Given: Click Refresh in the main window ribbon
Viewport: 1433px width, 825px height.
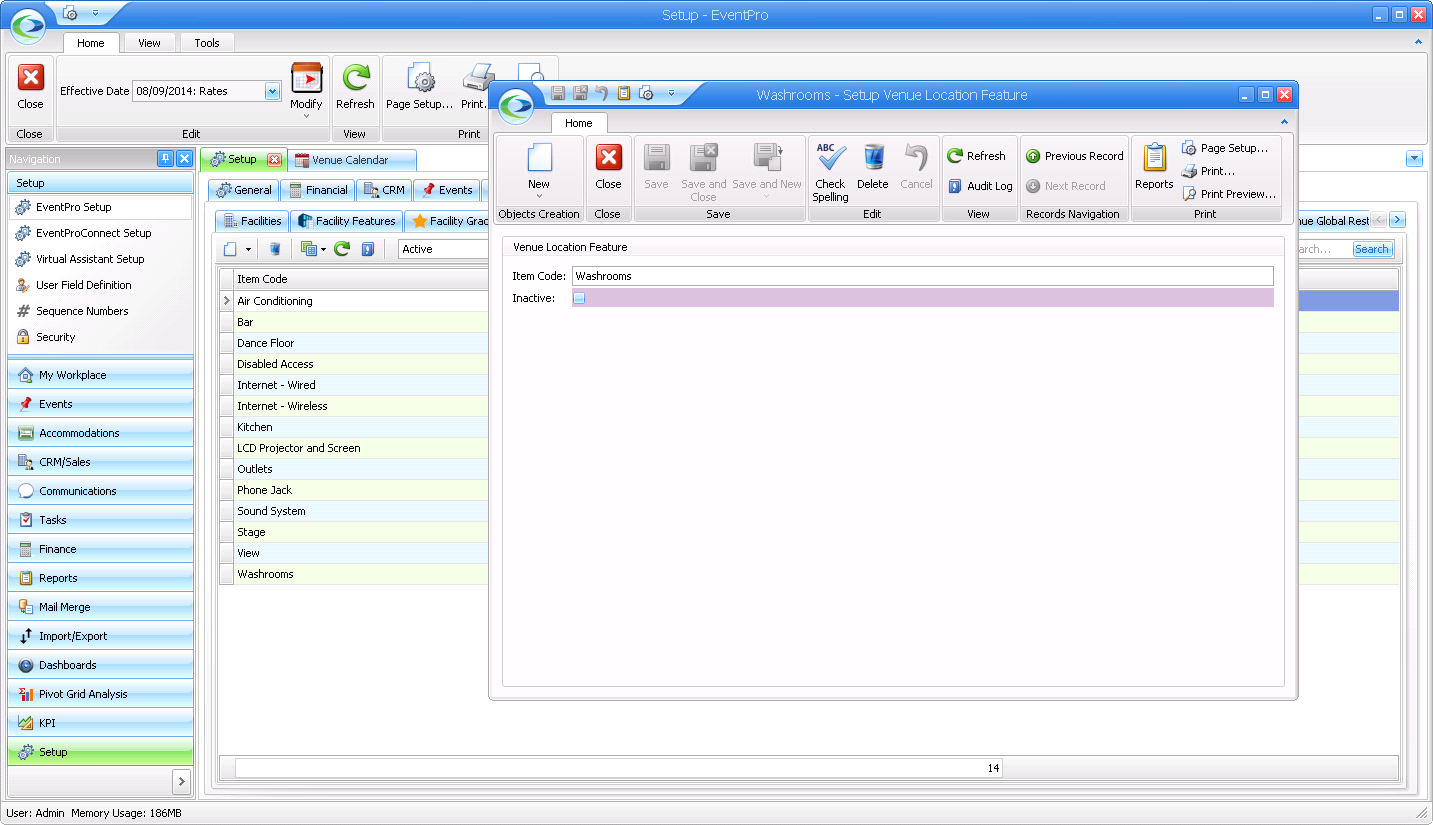Looking at the screenshot, I should (x=355, y=87).
